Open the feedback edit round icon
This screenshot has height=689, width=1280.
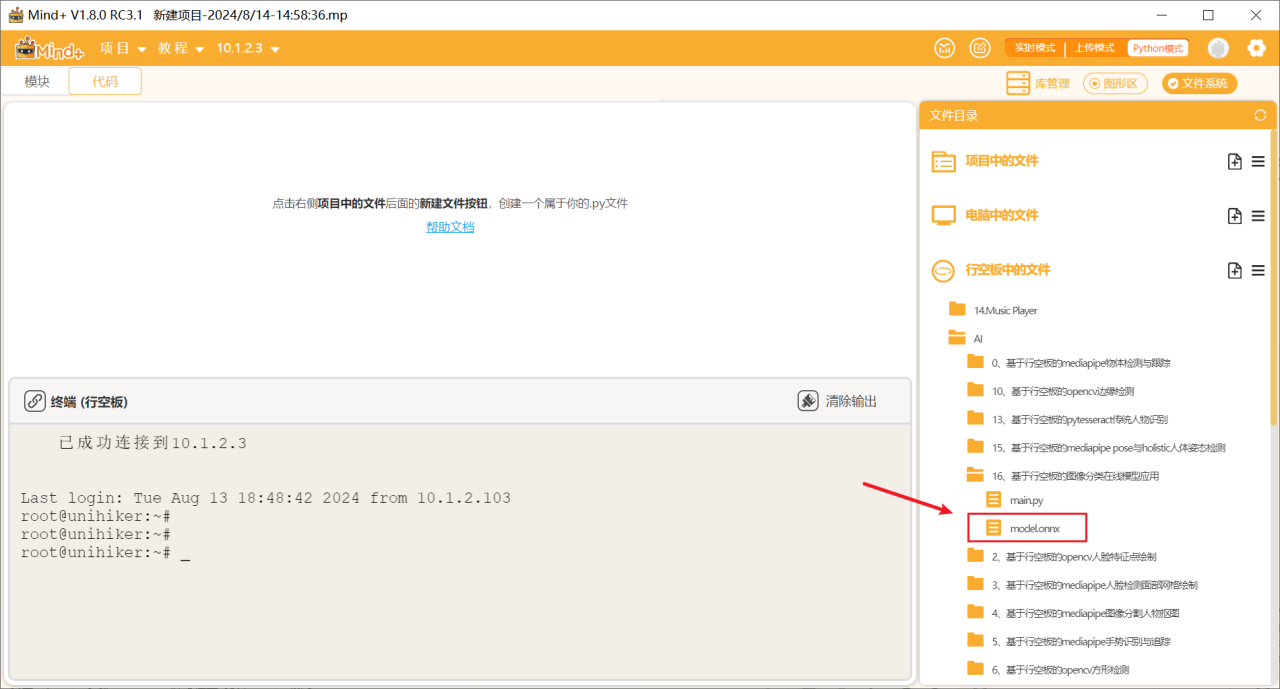coord(981,48)
